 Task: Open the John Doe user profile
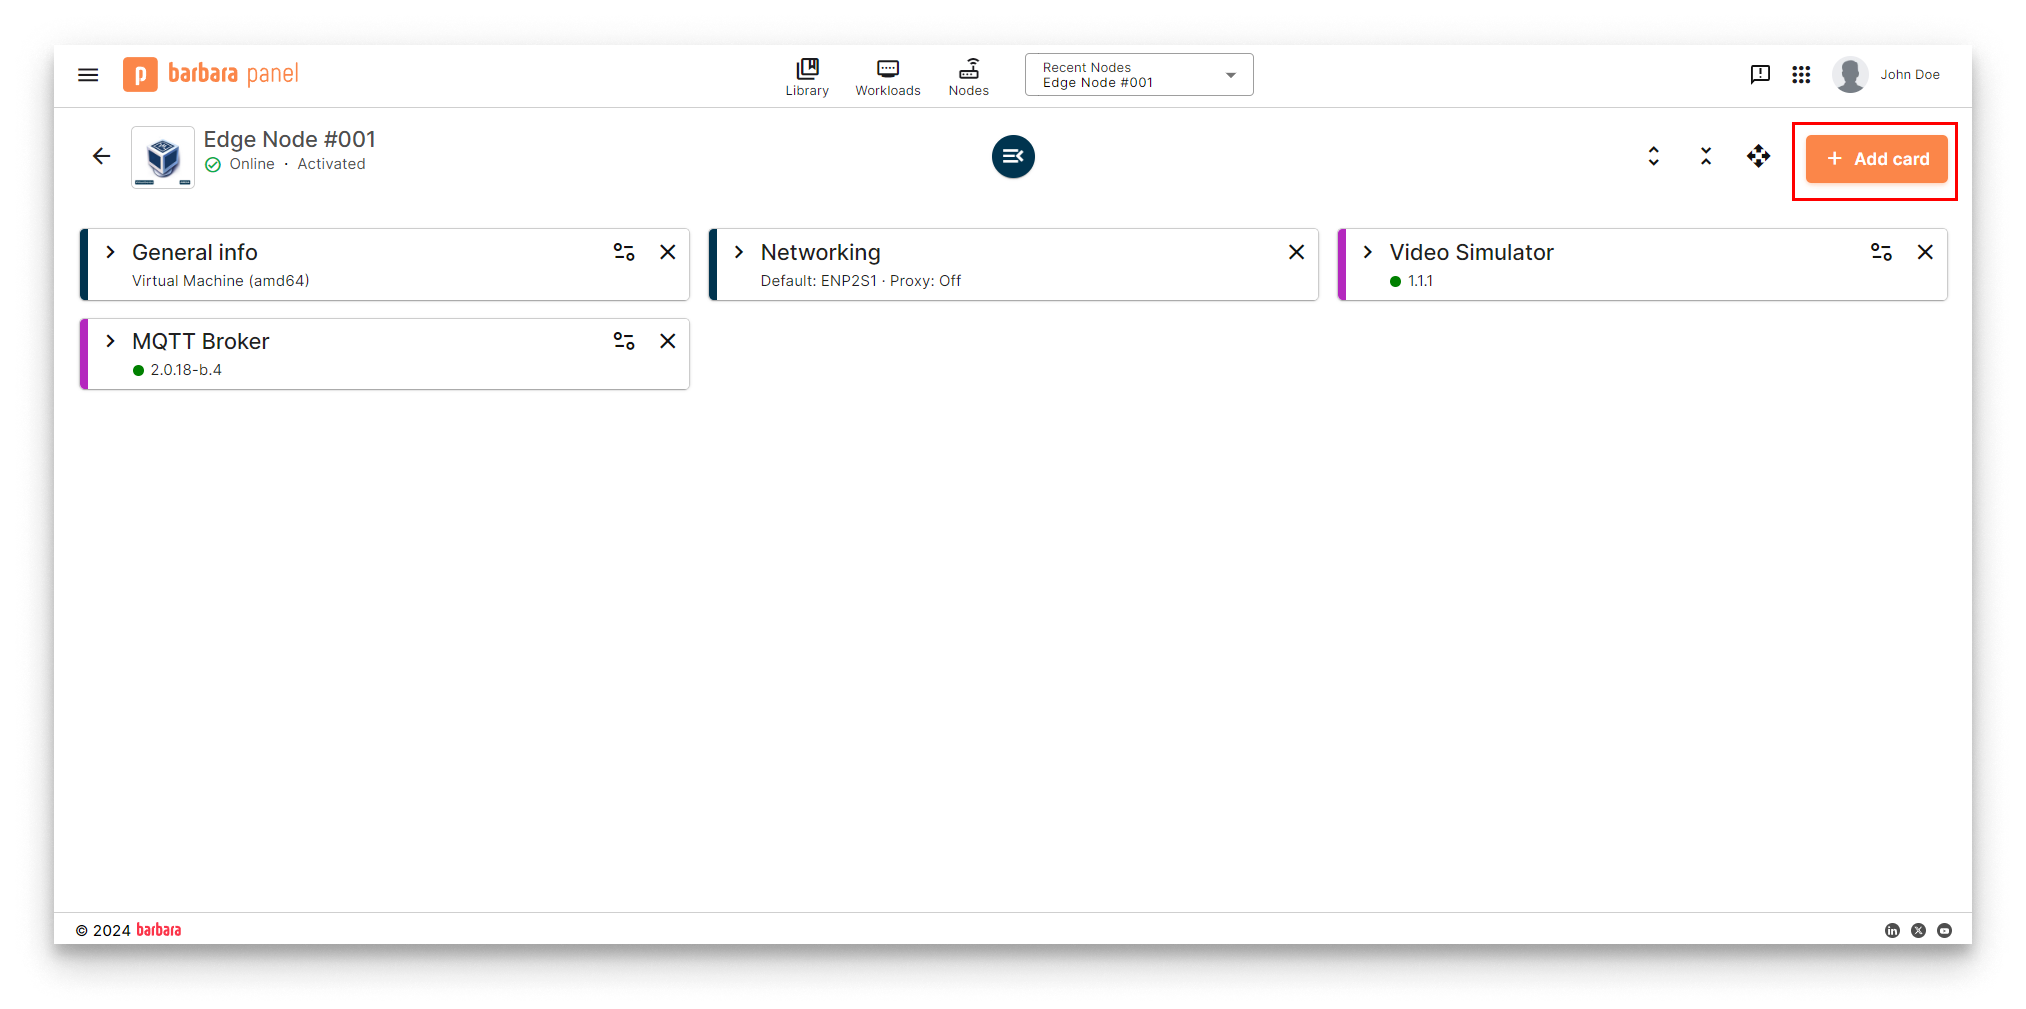pyautogui.click(x=1887, y=75)
